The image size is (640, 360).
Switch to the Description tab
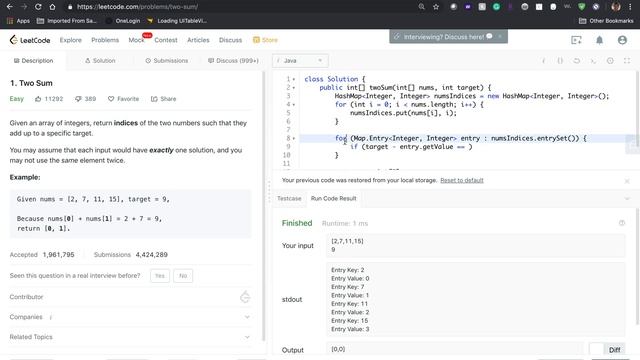pos(33,61)
